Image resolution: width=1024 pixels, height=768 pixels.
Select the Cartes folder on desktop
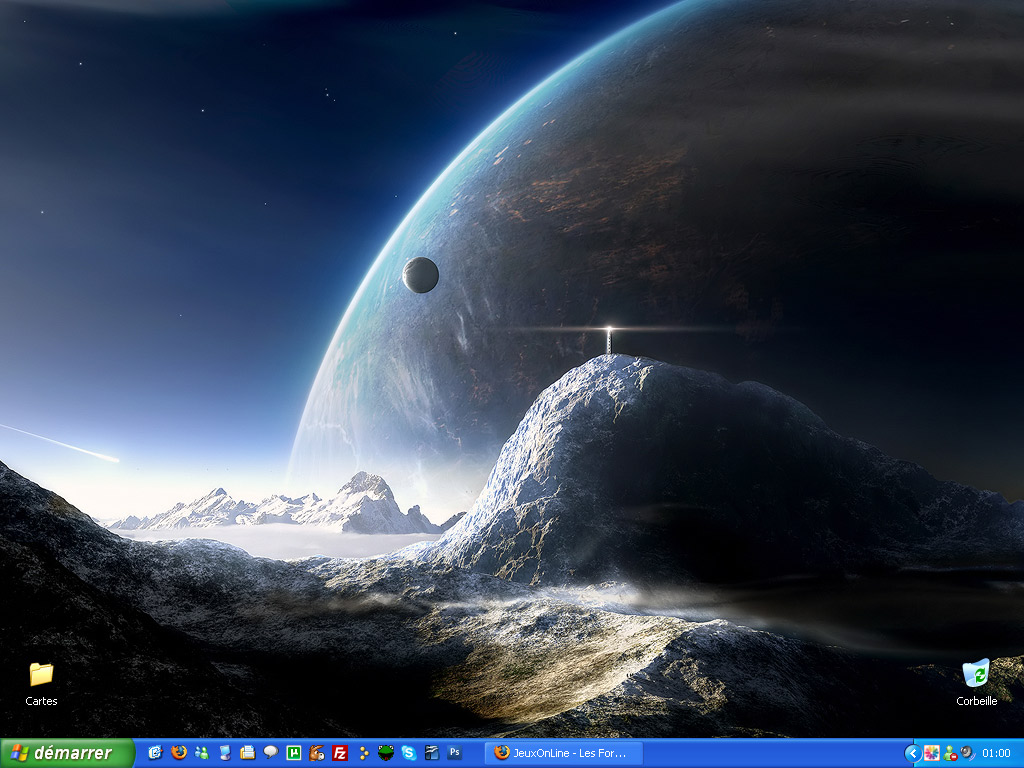click(41, 684)
